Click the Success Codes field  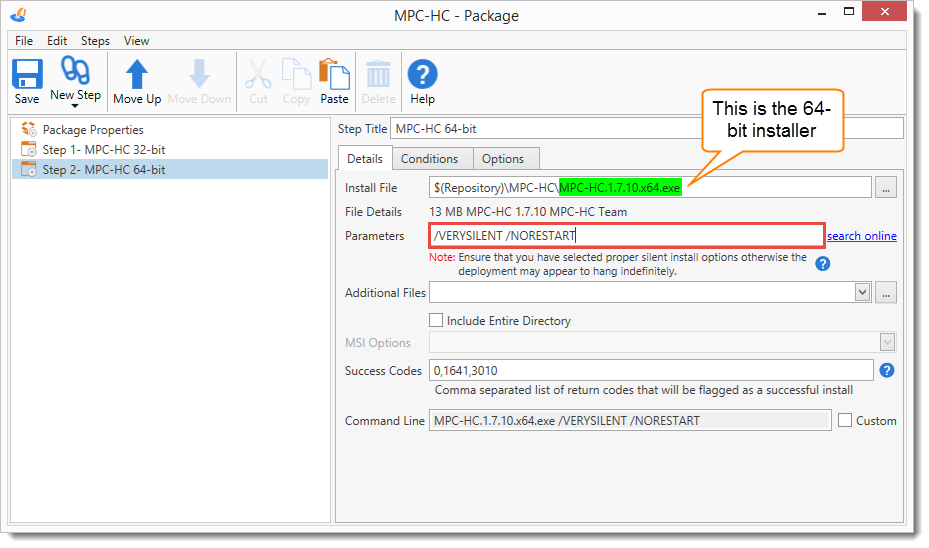point(651,370)
